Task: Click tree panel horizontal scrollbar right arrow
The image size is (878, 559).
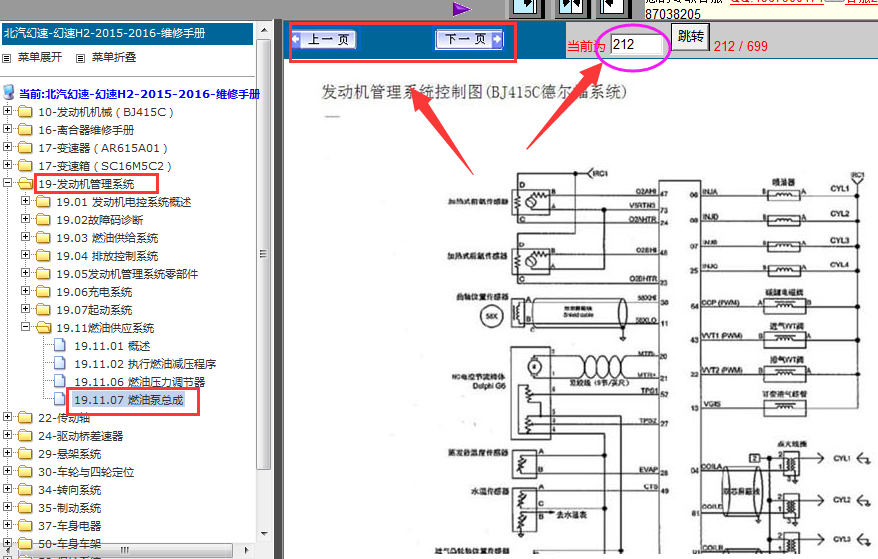Action: click(246, 550)
